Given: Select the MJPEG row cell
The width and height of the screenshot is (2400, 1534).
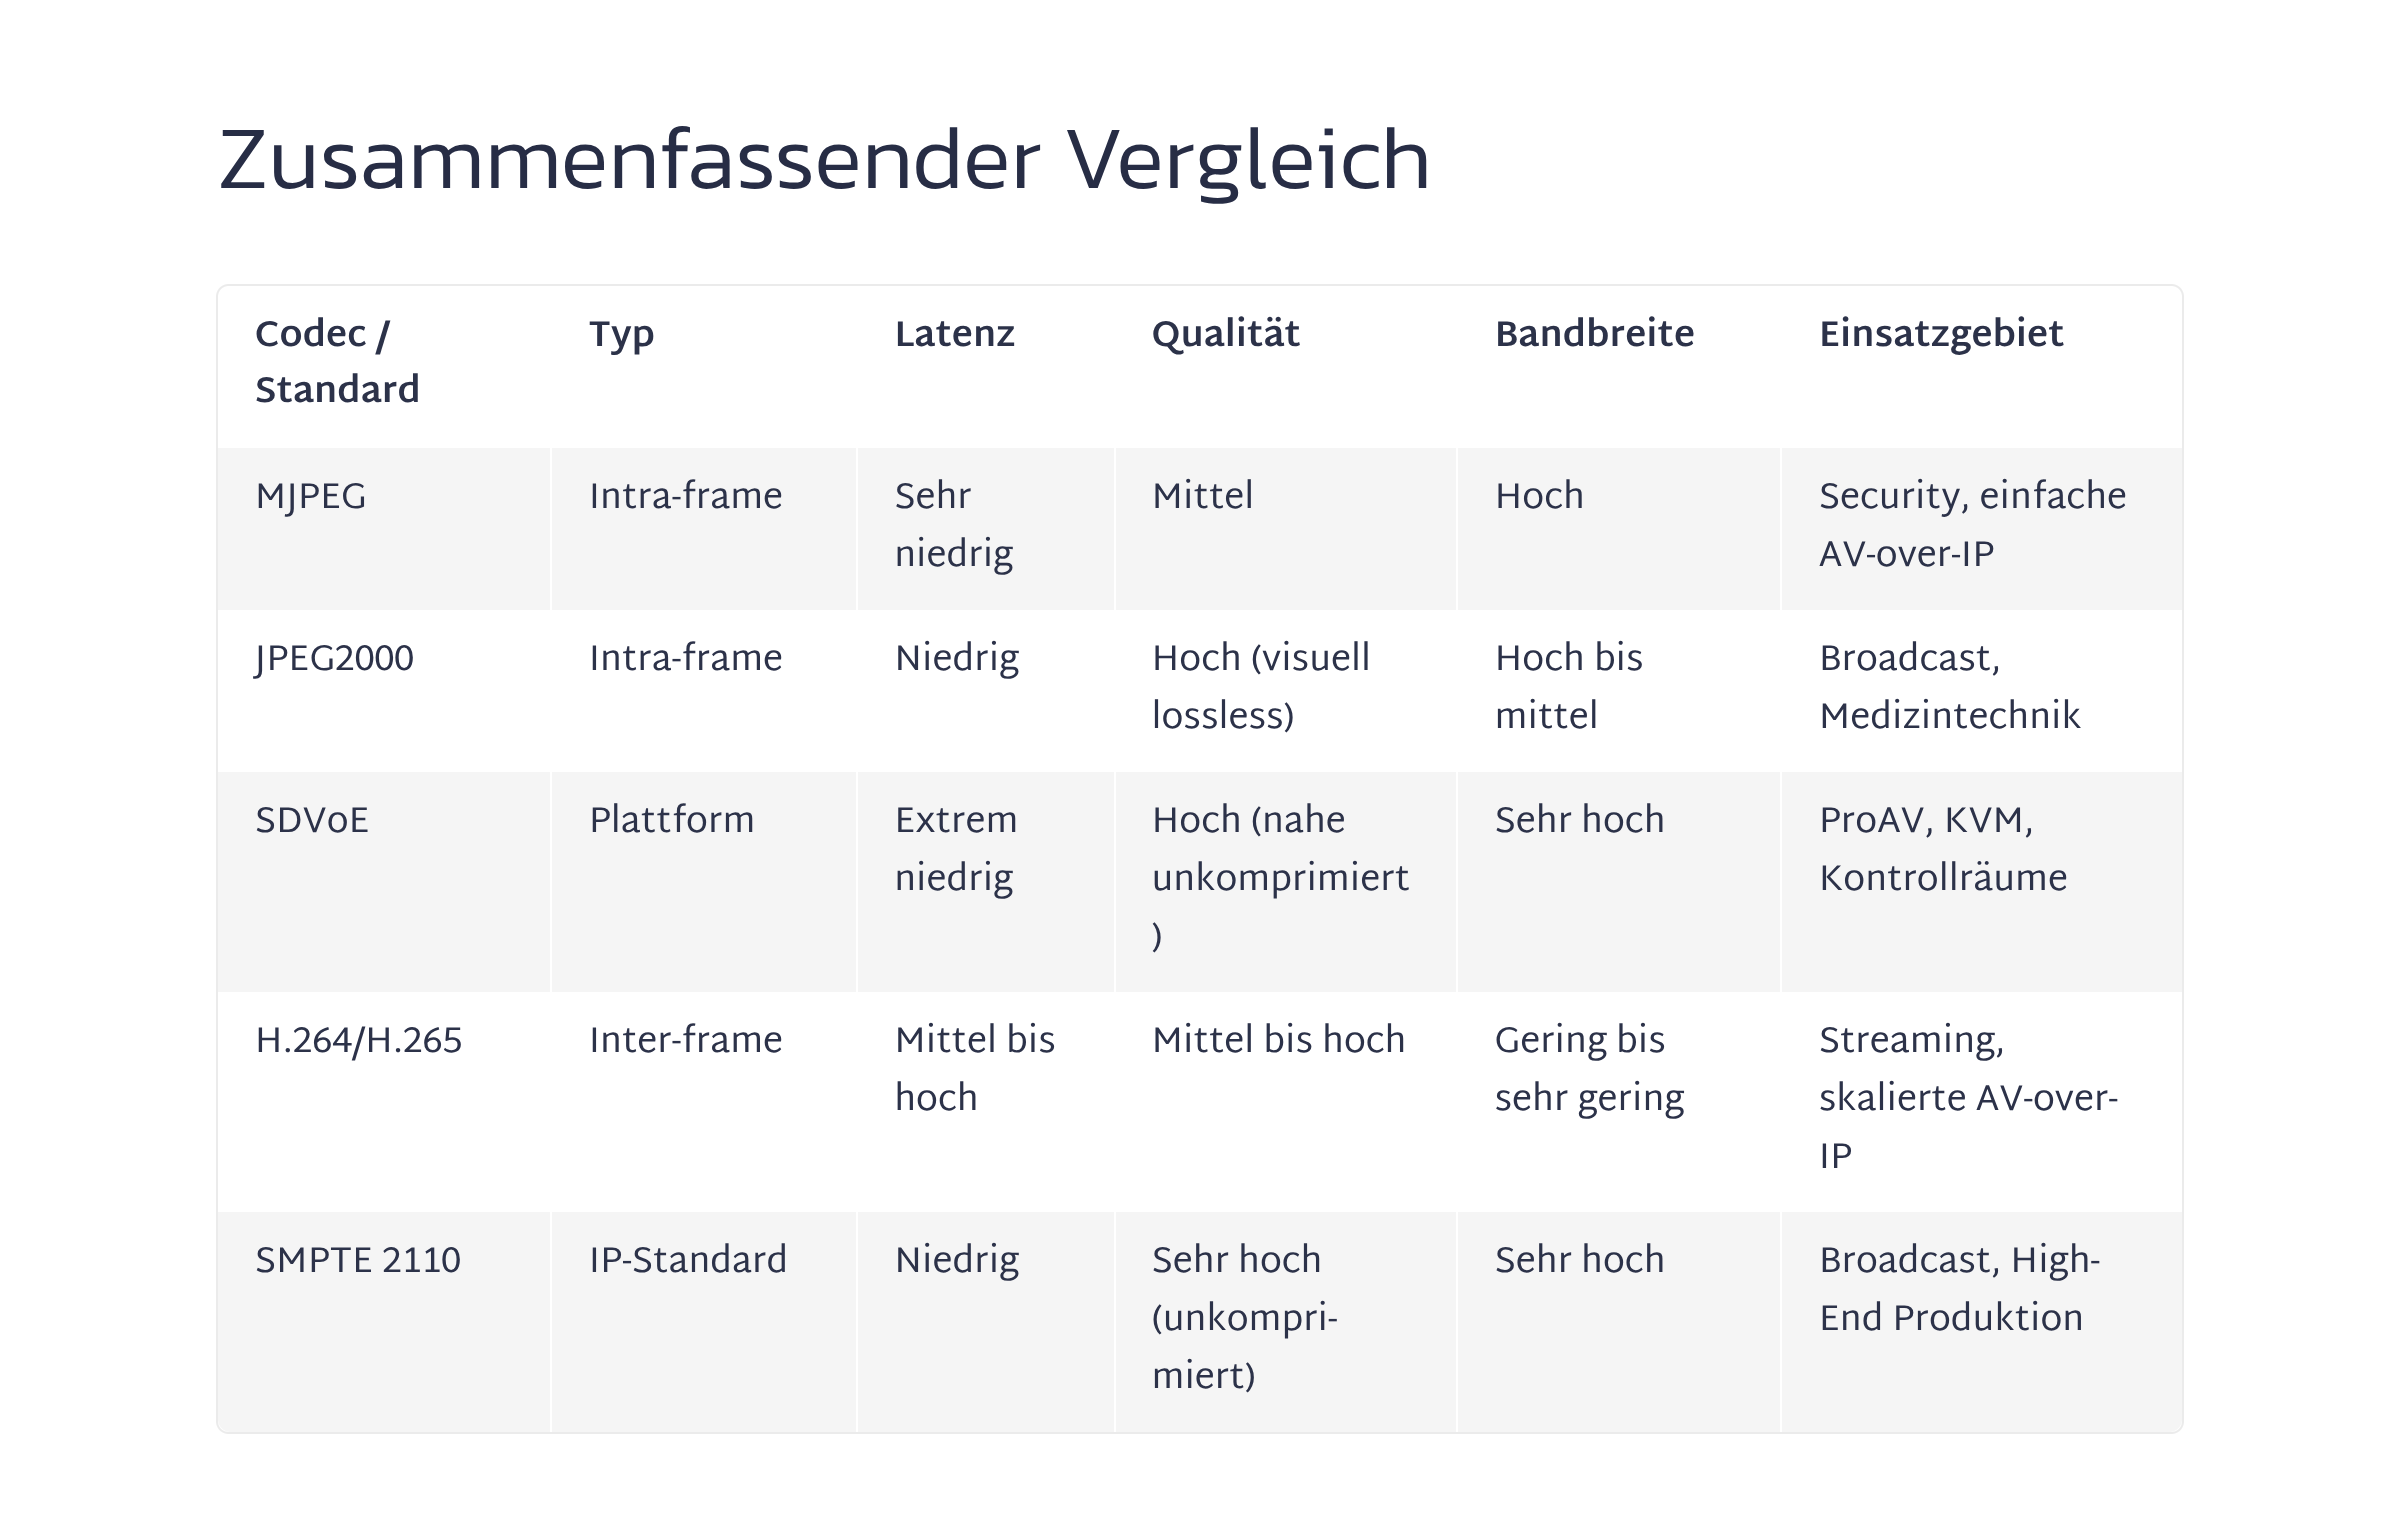Looking at the screenshot, I should [311, 497].
